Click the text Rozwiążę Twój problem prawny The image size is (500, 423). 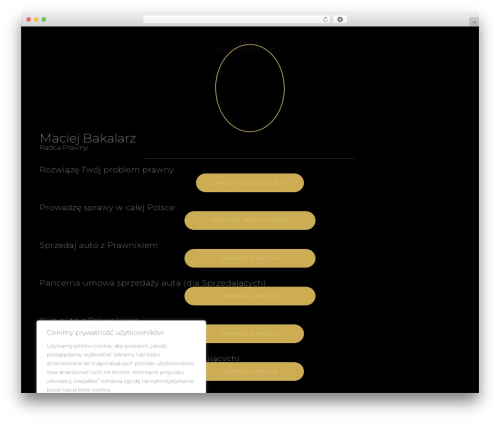tap(107, 170)
